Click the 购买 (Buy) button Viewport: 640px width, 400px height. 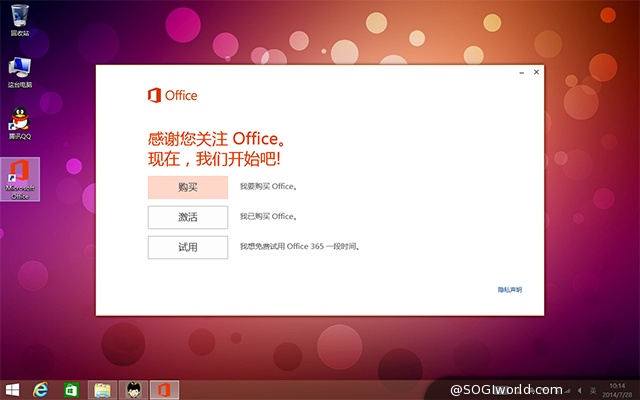click(x=188, y=187)
